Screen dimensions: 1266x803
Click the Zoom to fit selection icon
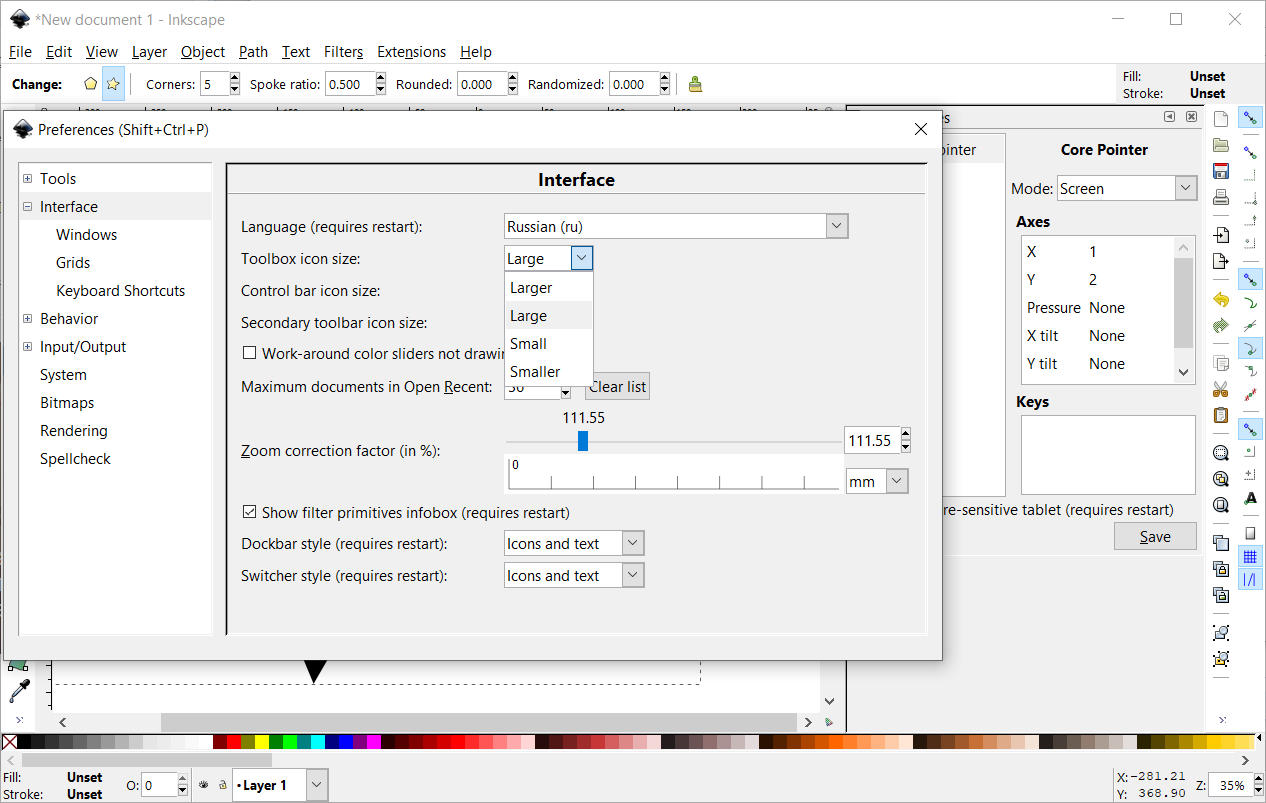click(x=1220, y=453)
